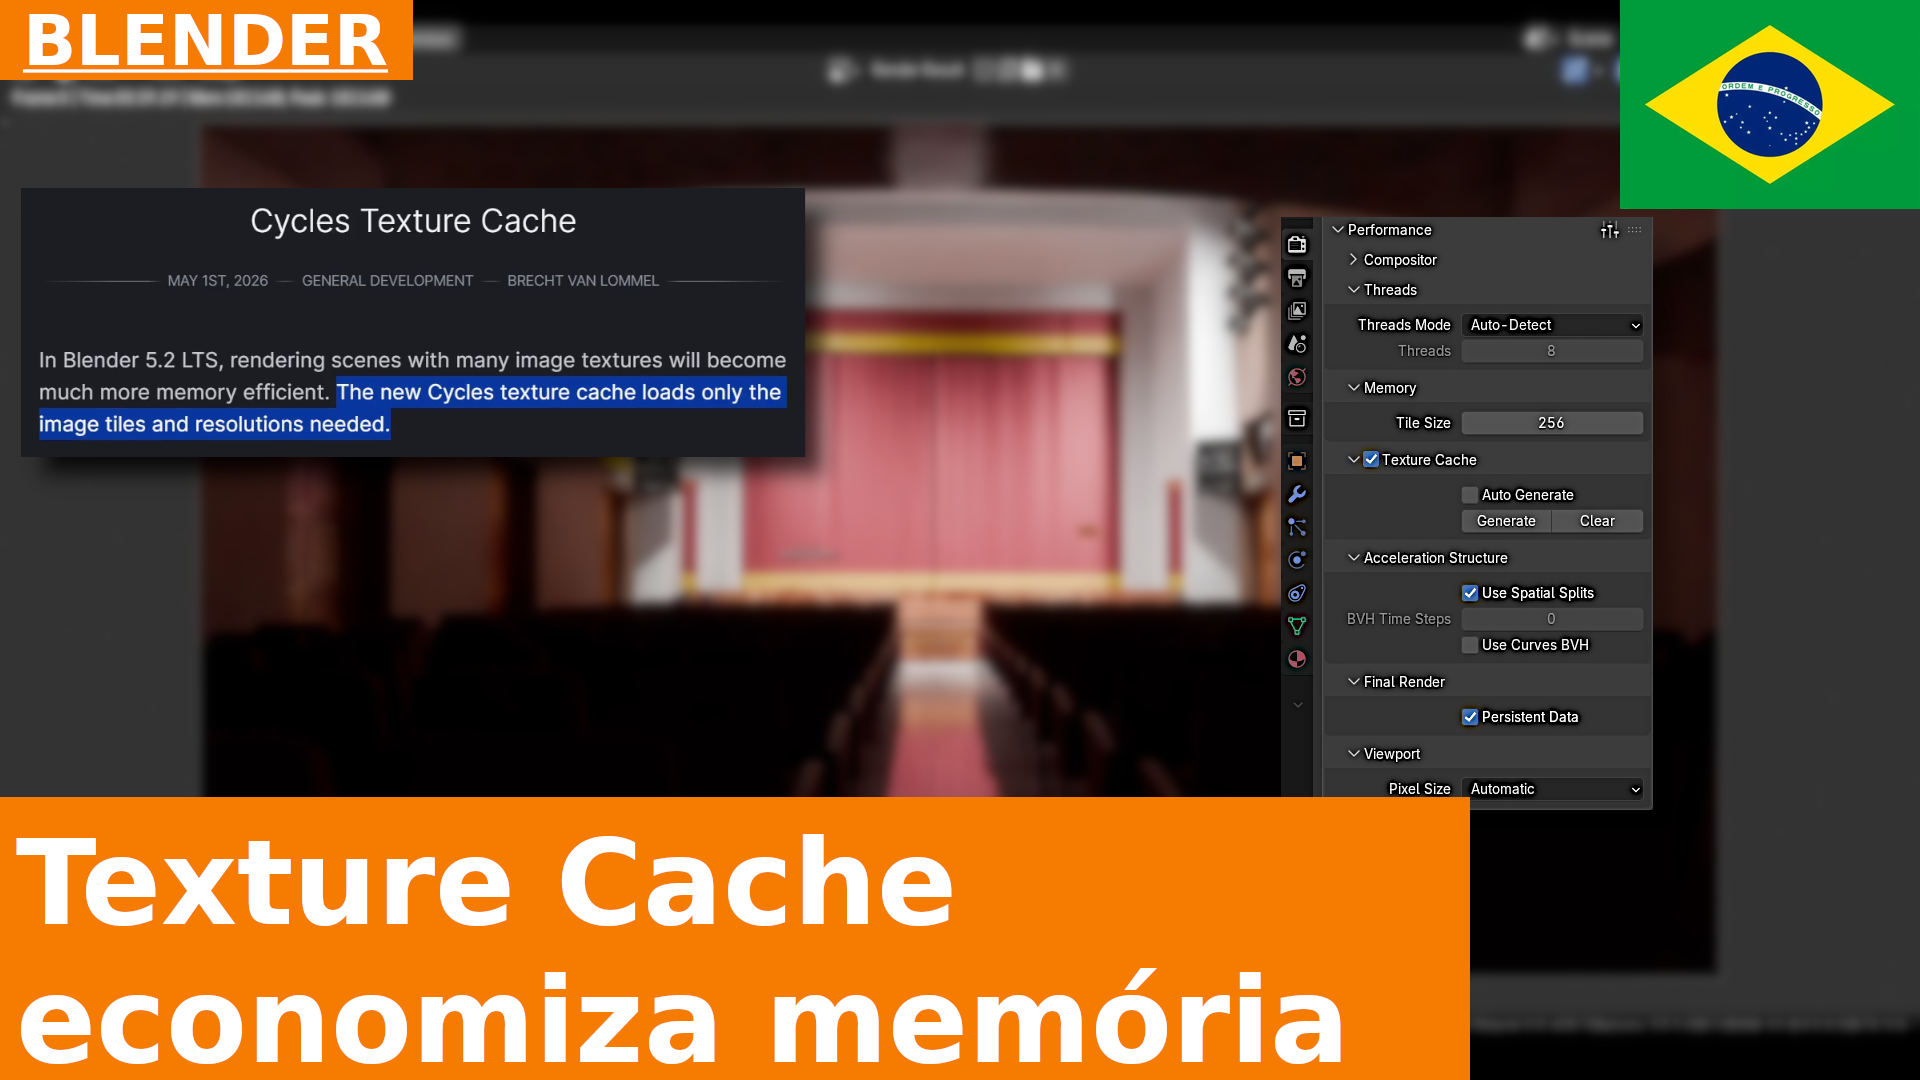Image resolution: width=1920 pixels, height=1080 pixels.
Task: Open the Output properties tab icon
Action: click(x=1297, y=278)
